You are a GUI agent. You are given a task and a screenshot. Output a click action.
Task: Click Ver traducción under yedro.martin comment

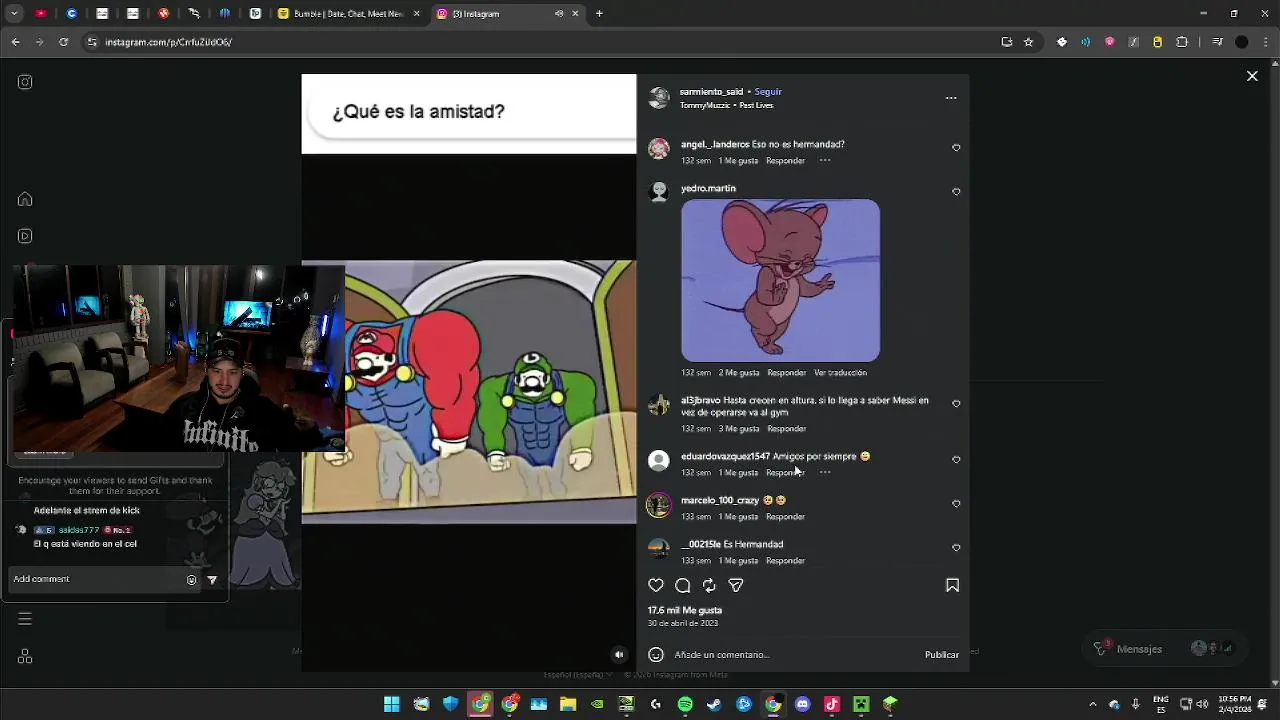pyautogui.click(x=840, y=373)
